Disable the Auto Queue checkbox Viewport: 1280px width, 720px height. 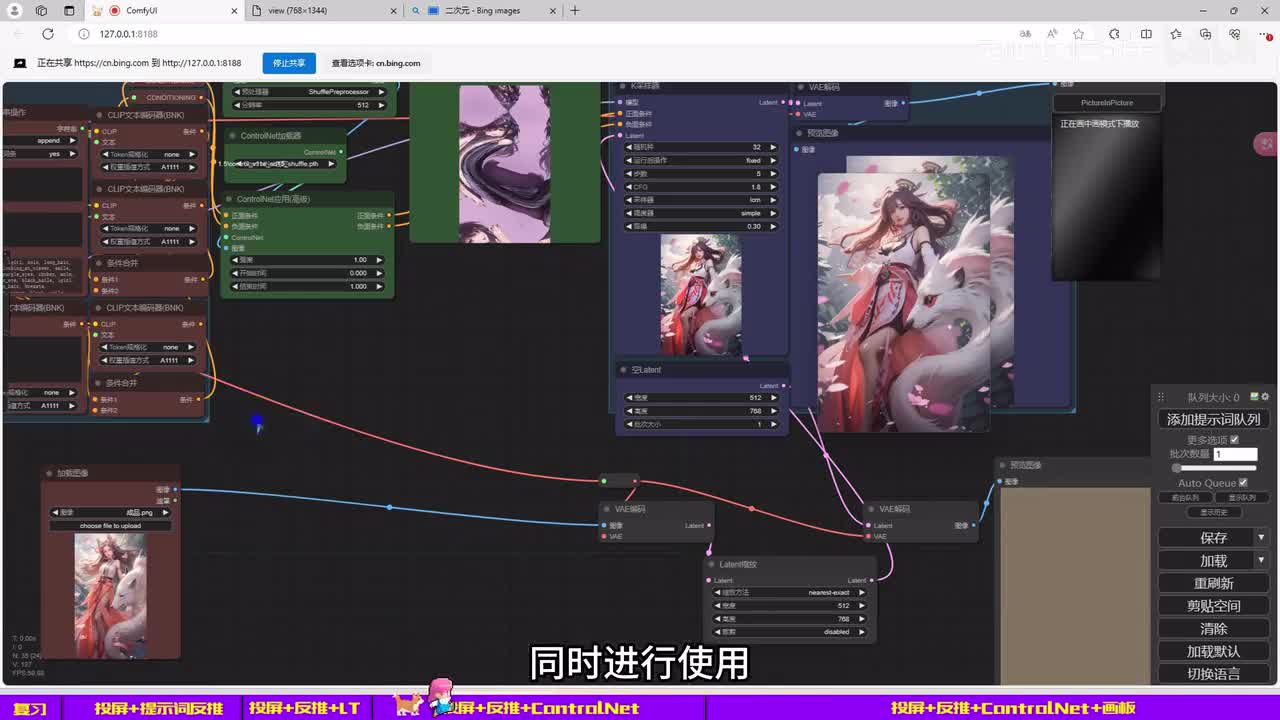click(1243, 483)
